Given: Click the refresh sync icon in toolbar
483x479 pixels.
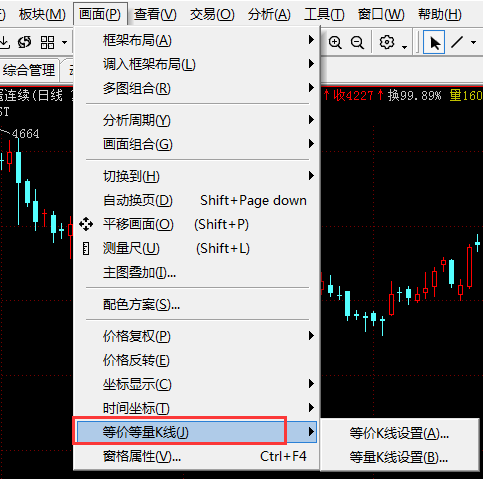Looking at the screenshot, I should (x=25, y=42).
